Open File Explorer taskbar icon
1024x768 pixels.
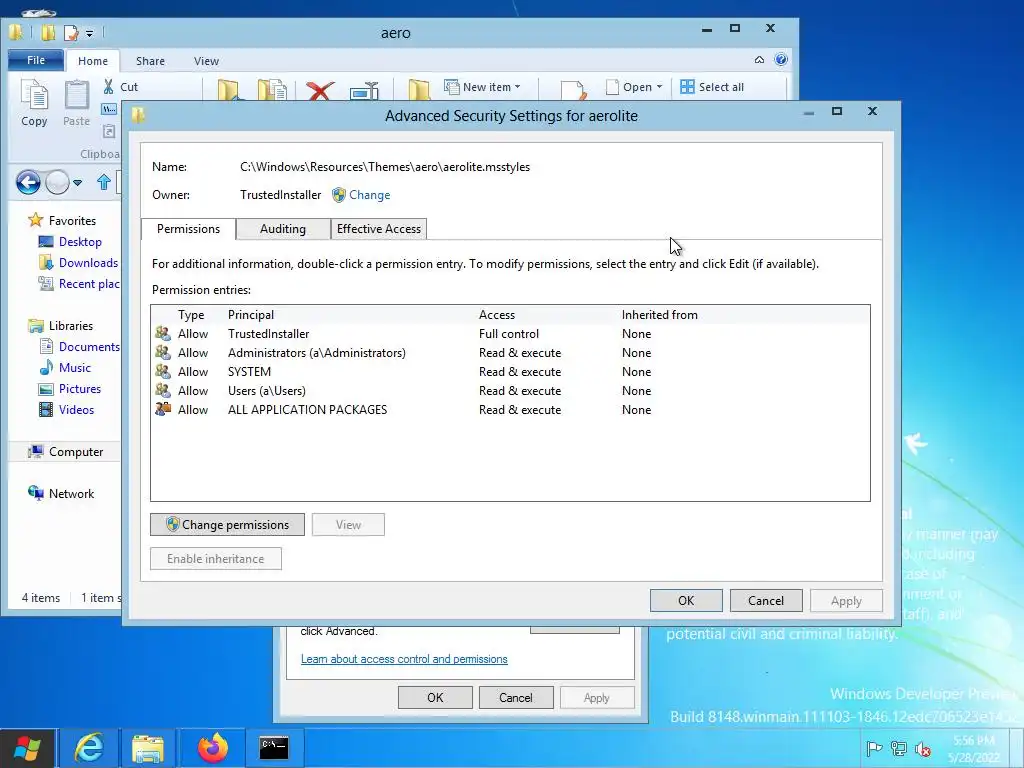[148, 748]
